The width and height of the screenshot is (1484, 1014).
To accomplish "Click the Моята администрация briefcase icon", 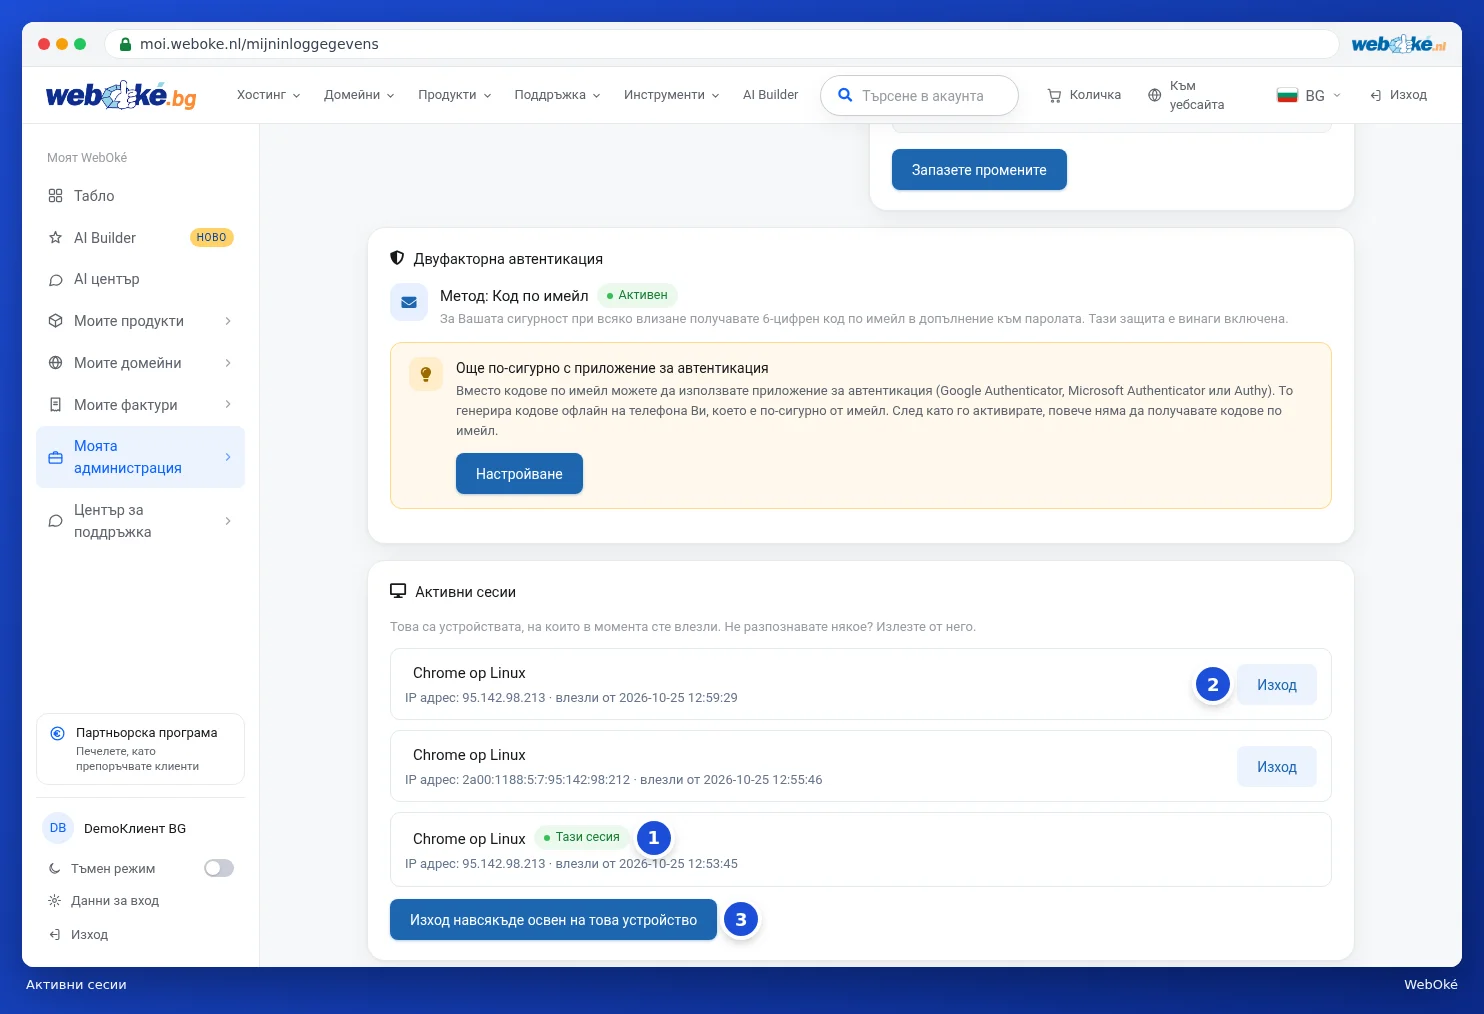I will point(55,457).
